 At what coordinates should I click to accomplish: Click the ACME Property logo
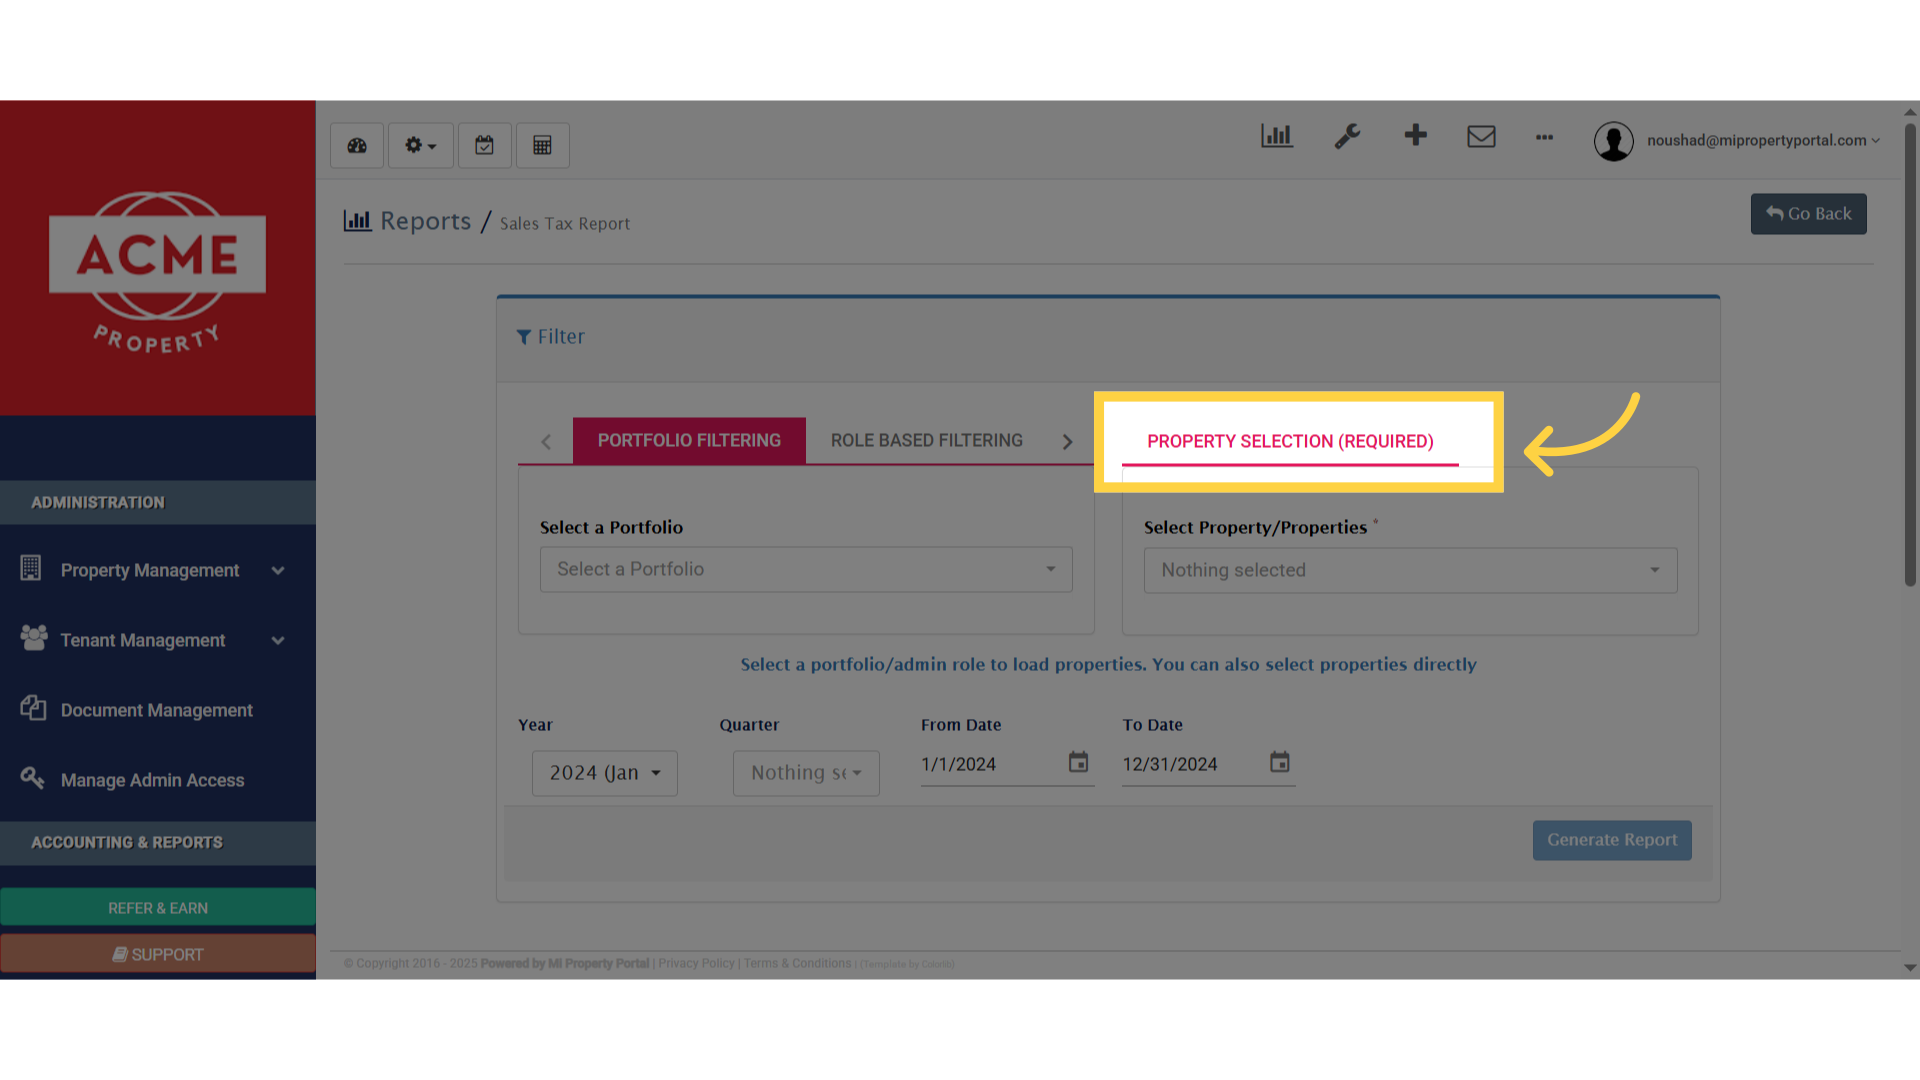pyautogui.click(x=158, y=272)
